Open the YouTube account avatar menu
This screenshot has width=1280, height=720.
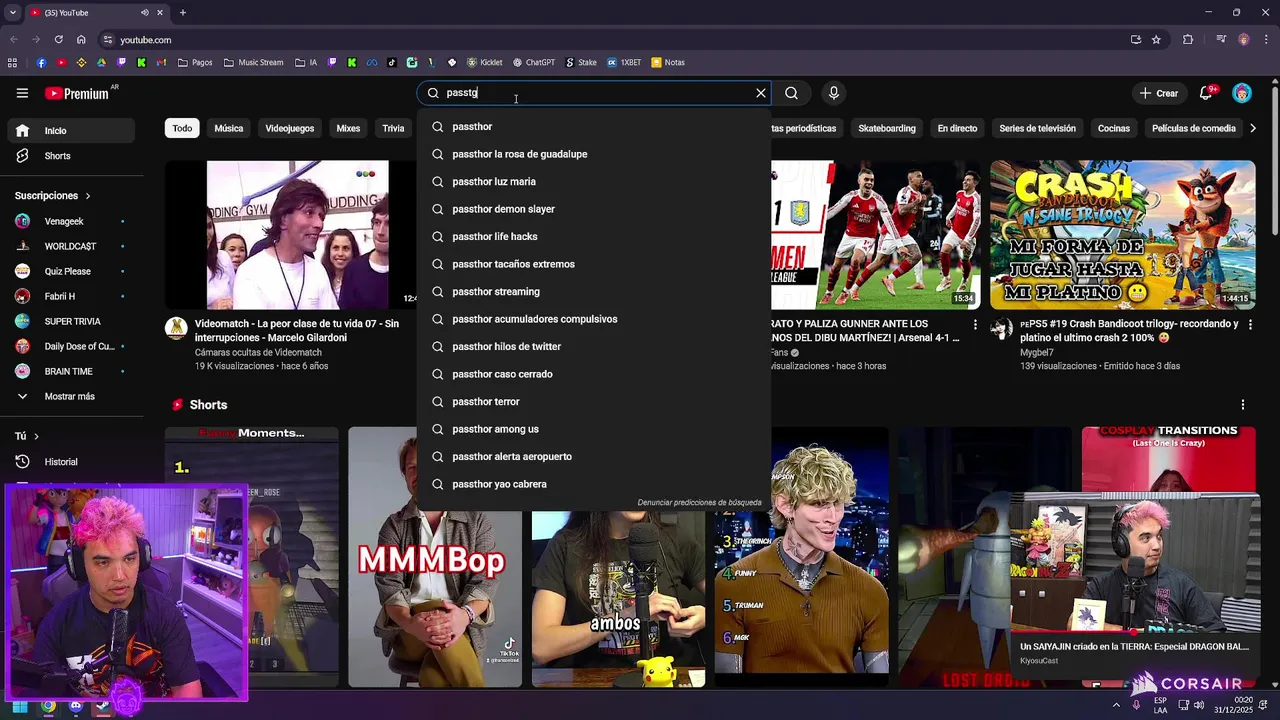1242,93
